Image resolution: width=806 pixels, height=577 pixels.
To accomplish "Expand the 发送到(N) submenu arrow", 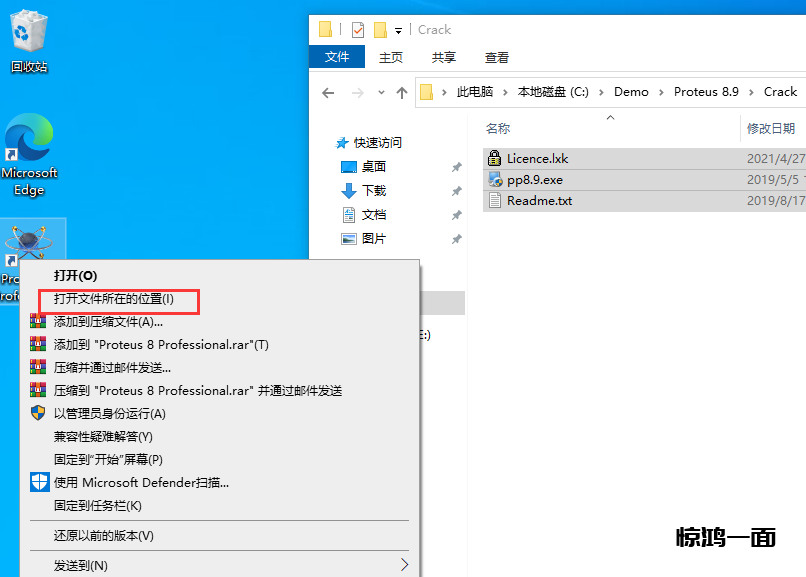I will (x=404, y=565).
